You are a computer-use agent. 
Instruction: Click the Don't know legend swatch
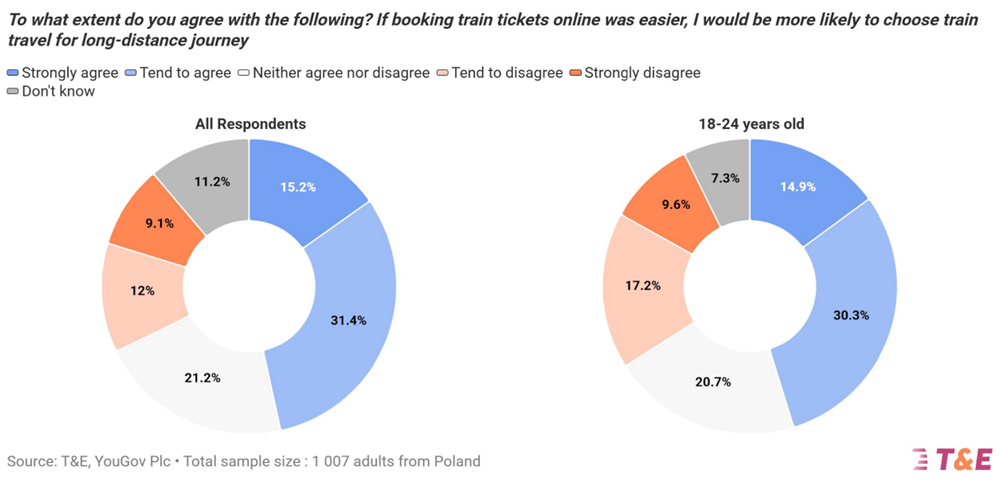pyautogui.click(x=12, y=92)
